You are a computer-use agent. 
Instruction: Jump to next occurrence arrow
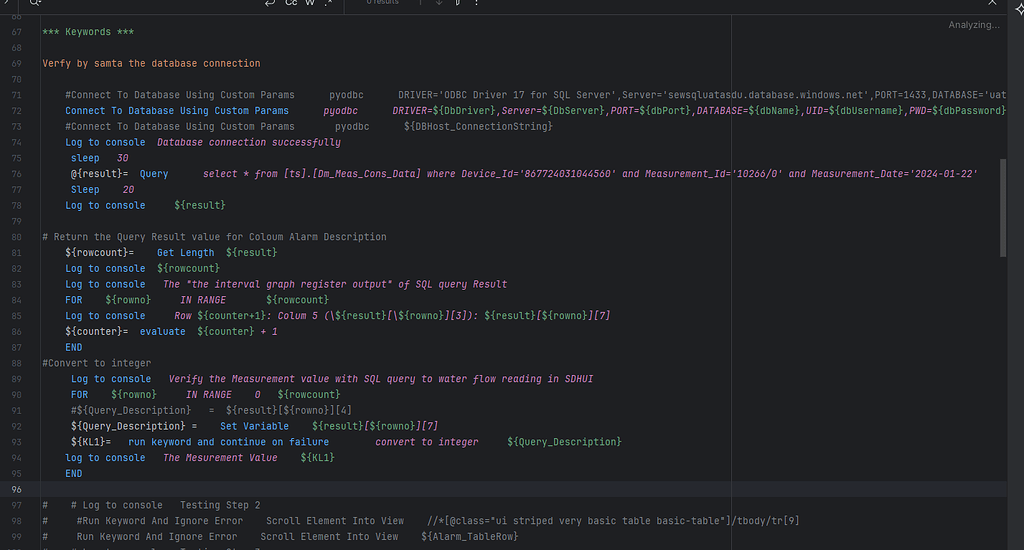tap(439, 3)
